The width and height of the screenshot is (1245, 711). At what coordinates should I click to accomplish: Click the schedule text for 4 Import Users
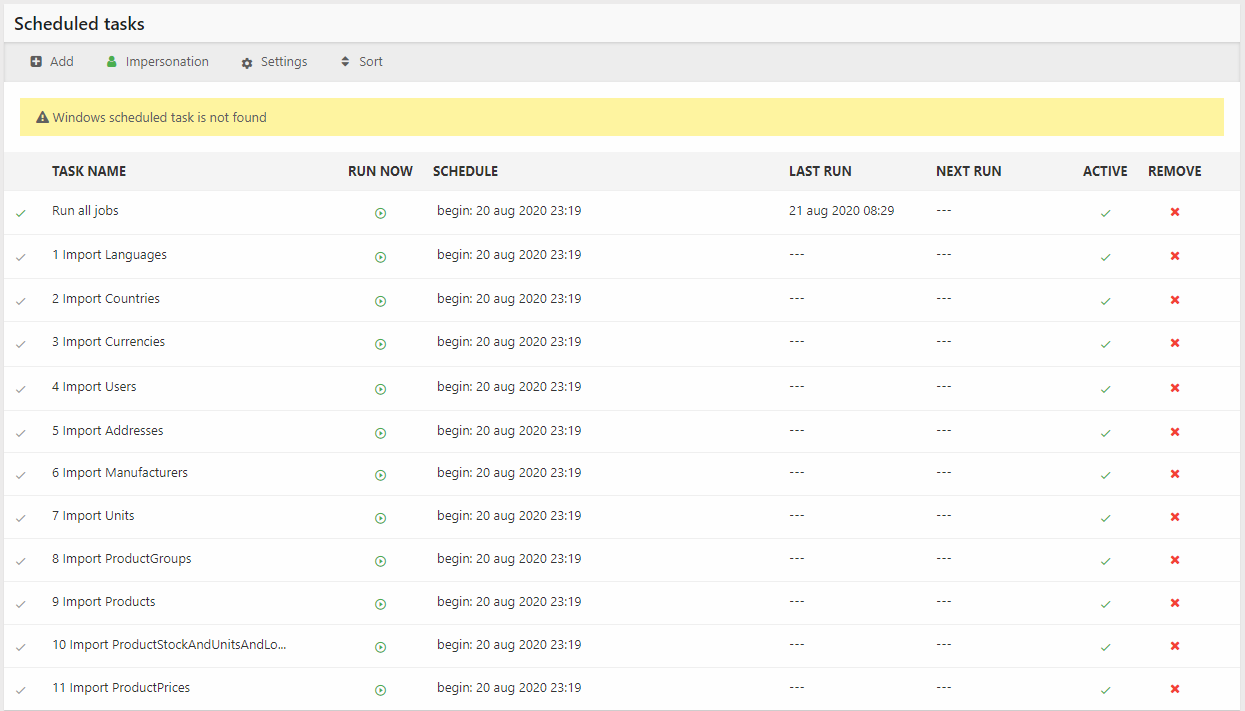pyautogui.click(x=509, y=387)
